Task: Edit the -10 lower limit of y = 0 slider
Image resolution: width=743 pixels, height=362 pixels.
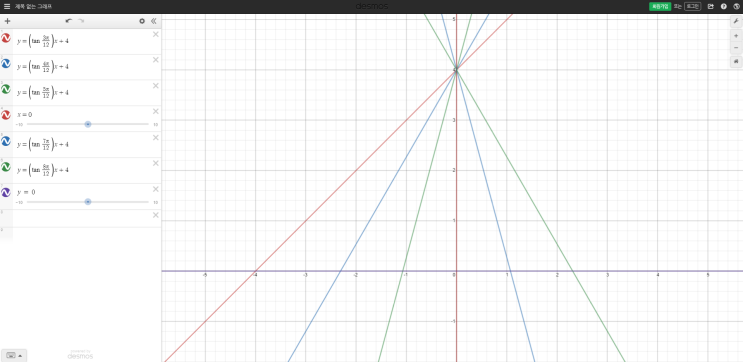Action: pyautogui.click(x=19, y=202)
